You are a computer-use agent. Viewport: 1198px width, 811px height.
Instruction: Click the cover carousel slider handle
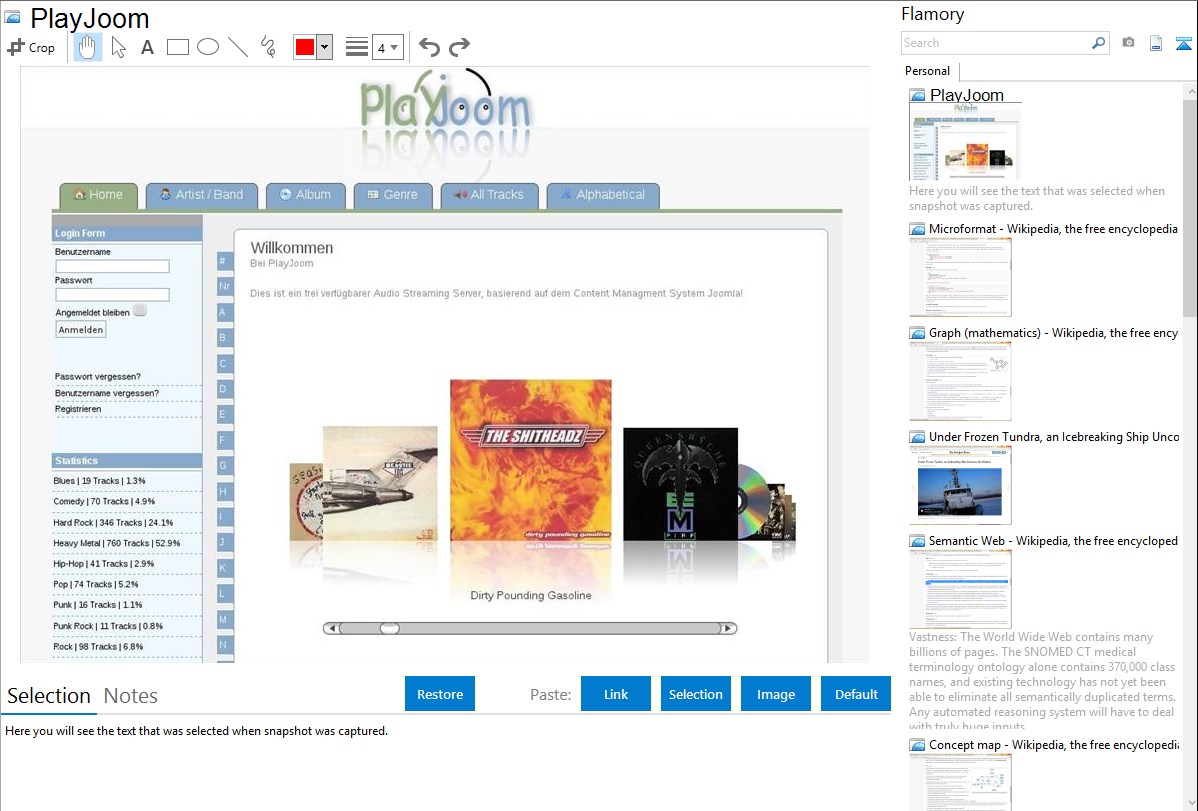(390, 628)
